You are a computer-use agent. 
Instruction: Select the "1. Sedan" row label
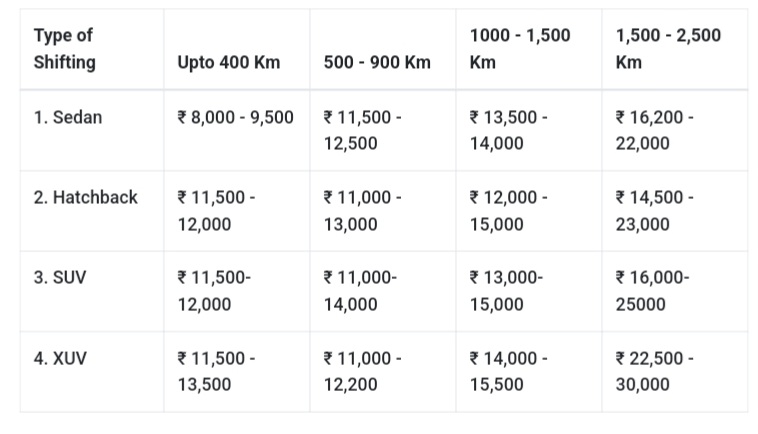[x=68, y=117]
